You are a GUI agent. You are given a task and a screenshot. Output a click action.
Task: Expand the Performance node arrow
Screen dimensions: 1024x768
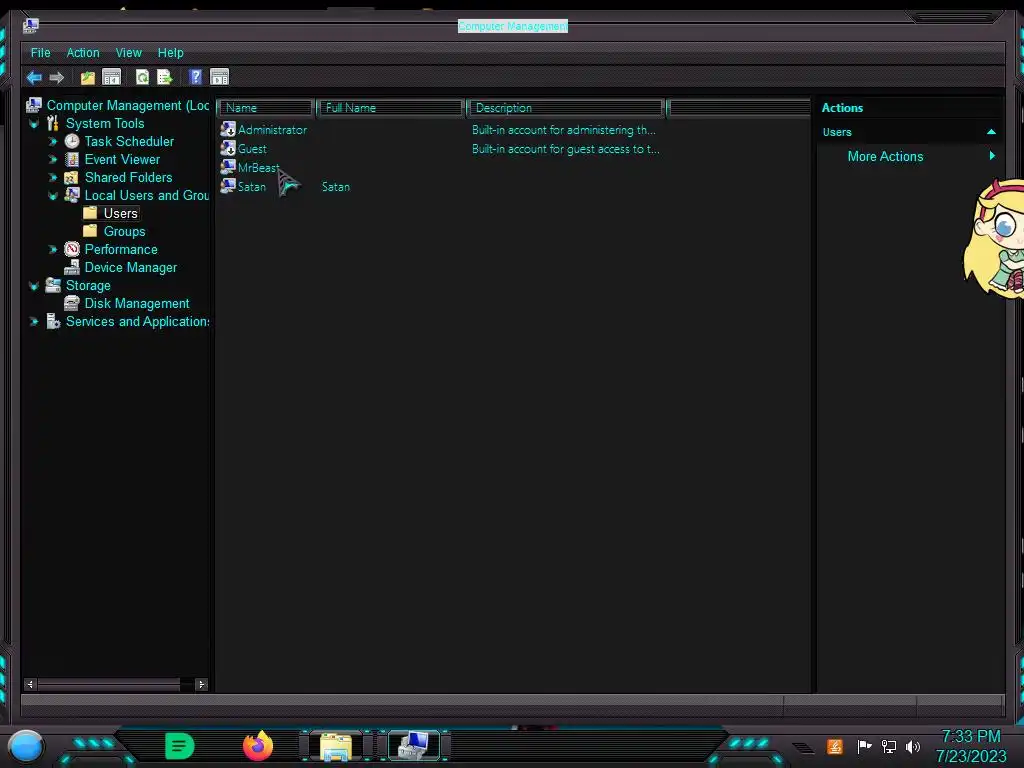click(53, 249)
